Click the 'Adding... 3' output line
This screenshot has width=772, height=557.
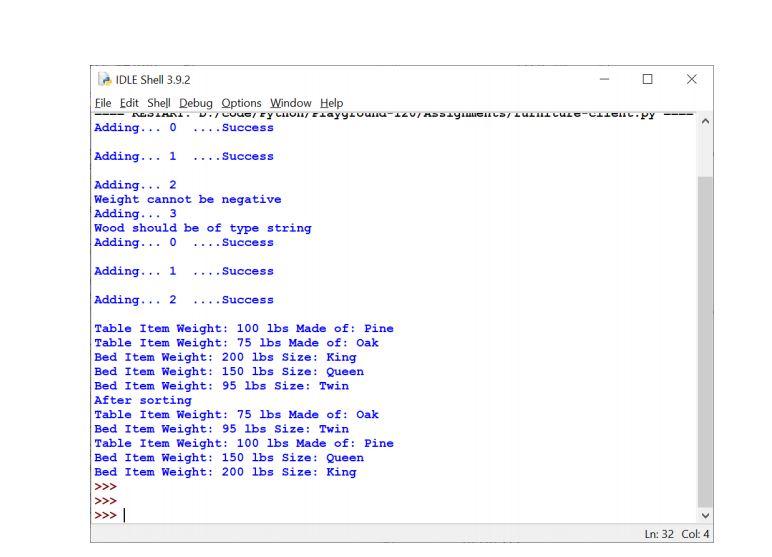click(x=135, y=214)
